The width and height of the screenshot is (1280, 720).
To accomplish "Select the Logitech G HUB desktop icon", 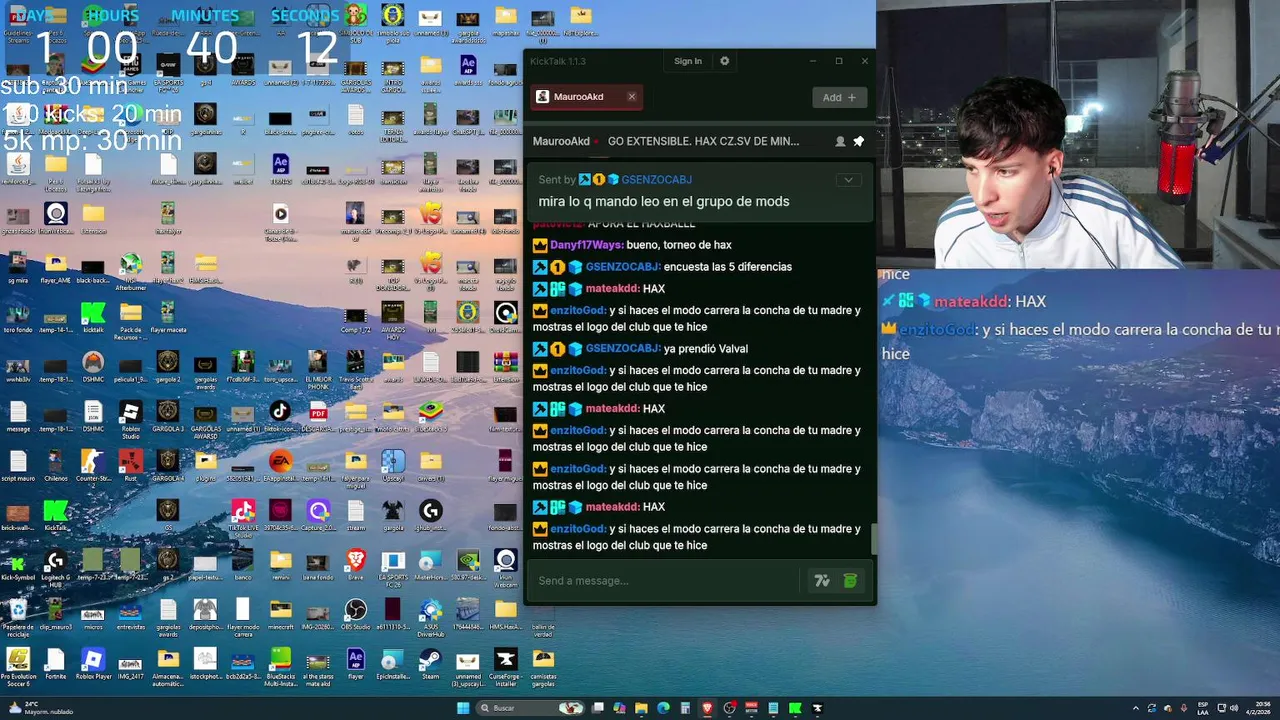I will point(55,567).
